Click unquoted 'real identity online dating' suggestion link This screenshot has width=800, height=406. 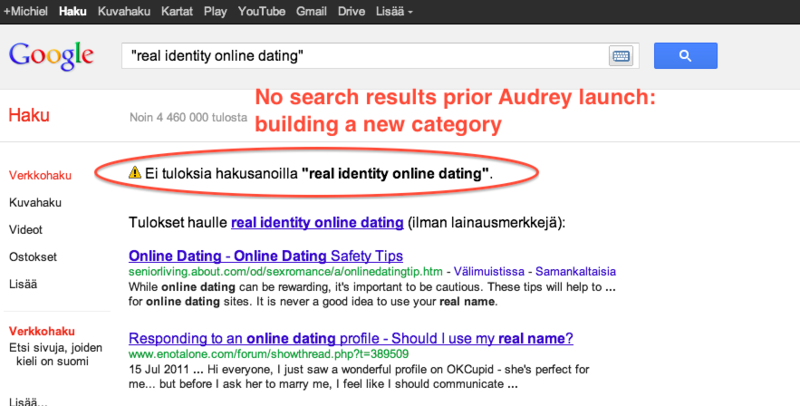point(317,223)
